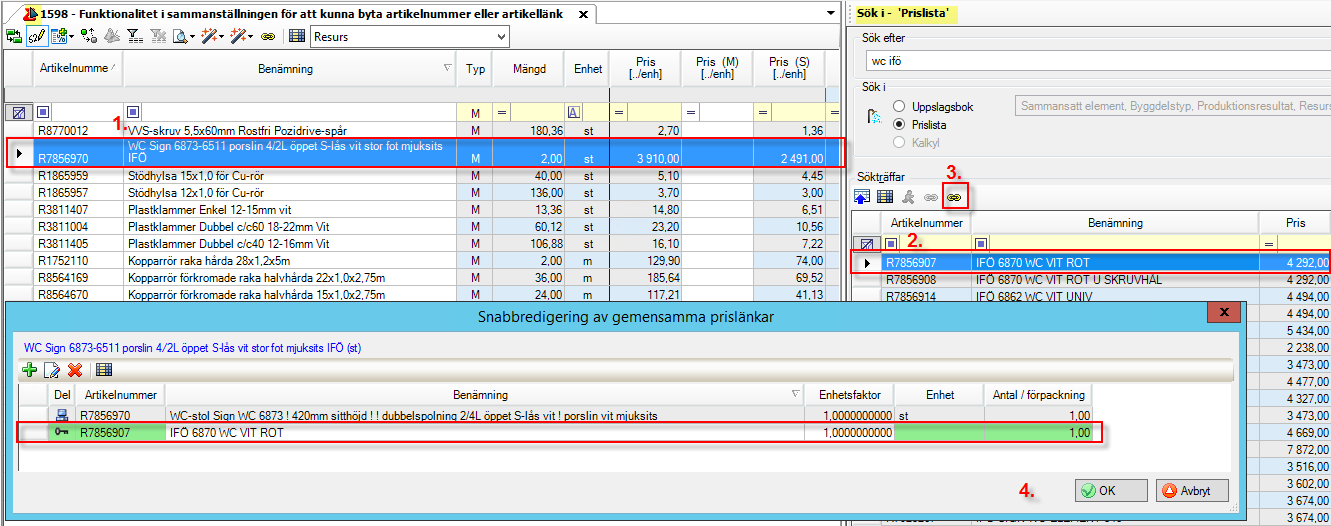Click second magic wand icon in main toolbar
This screenshot has height=526, width=1331.
239,37
